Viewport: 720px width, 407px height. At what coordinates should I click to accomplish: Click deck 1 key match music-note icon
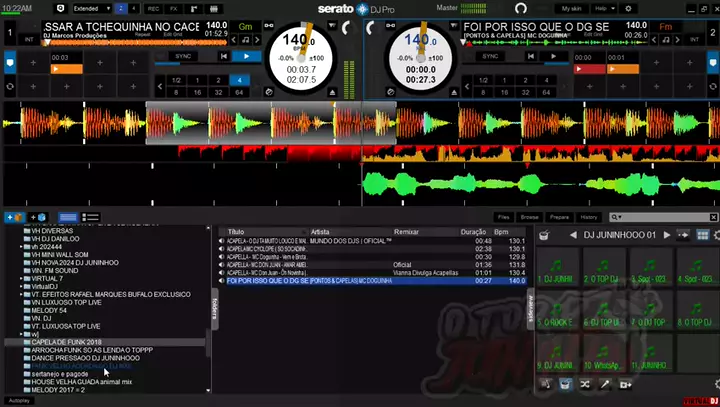click(x=246, y=40)
